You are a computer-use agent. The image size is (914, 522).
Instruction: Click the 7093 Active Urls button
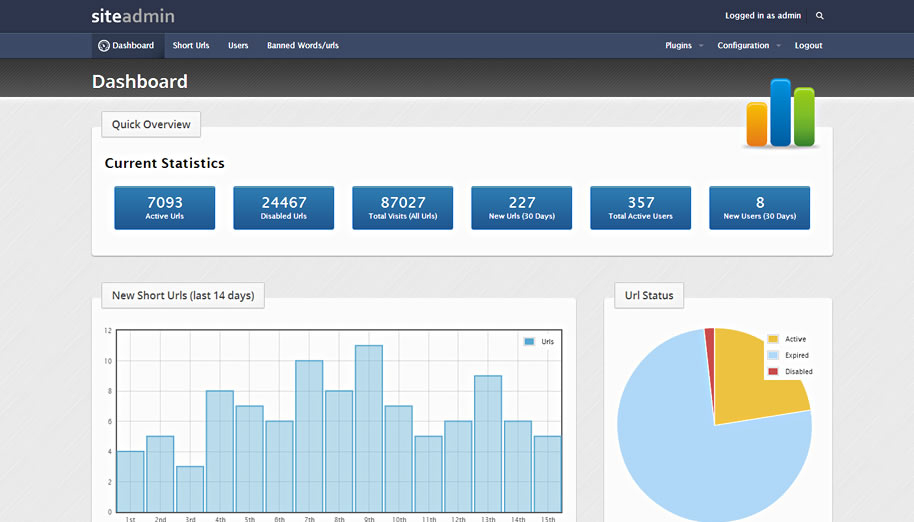[164, 208]
